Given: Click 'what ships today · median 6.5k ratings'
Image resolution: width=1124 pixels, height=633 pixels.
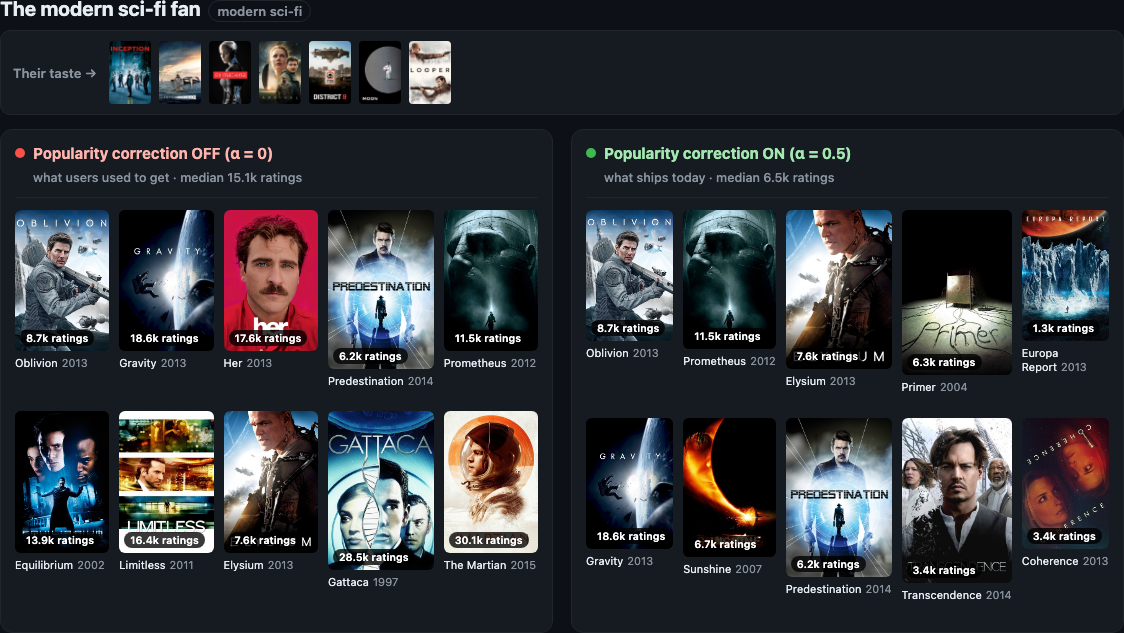Looking at the screenshot, I should [719, 178].
